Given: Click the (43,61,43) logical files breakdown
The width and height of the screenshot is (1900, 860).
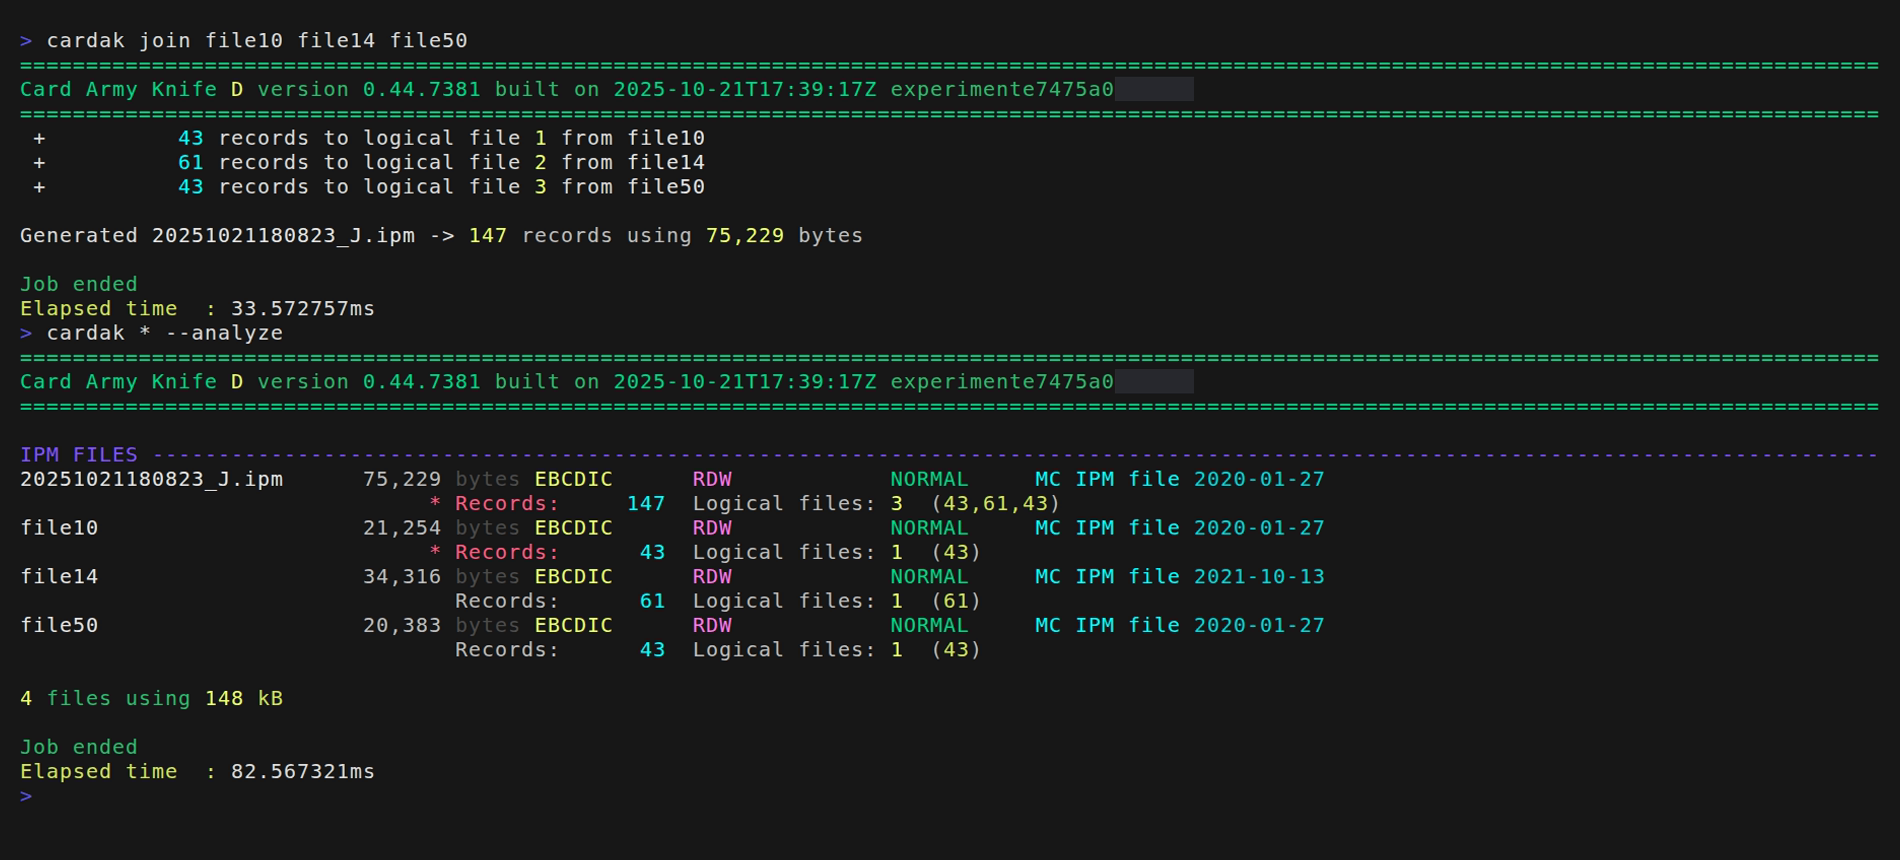Looking at the screenshot, I should pos(995,504).
